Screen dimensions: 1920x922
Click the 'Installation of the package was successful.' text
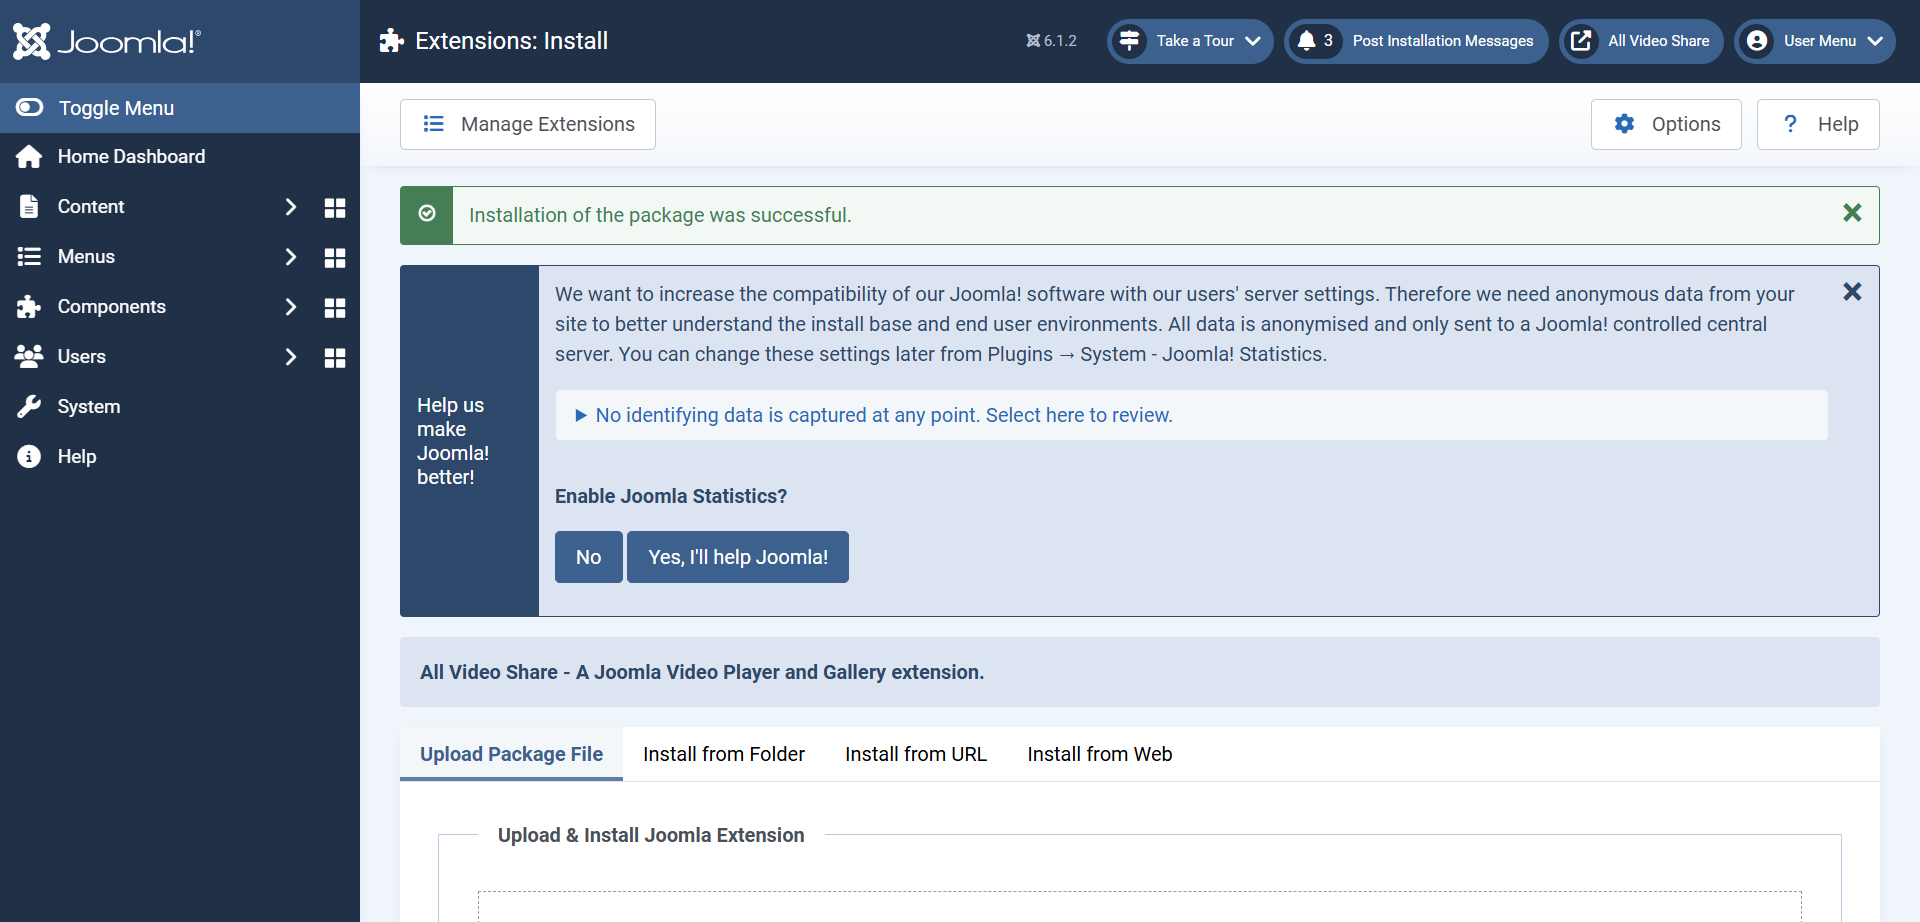coord(660,215)
